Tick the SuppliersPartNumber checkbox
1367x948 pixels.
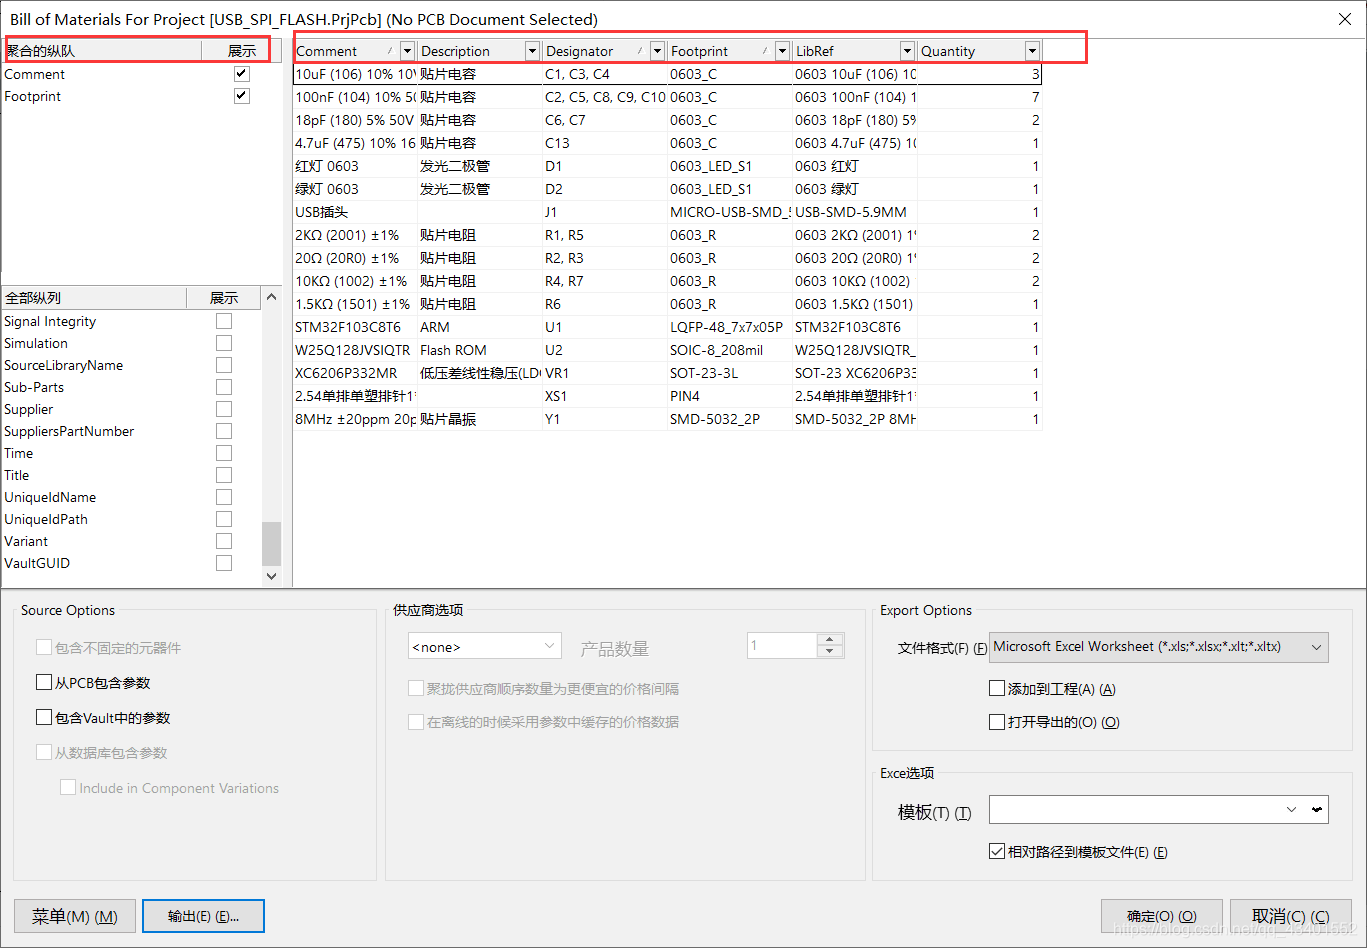point(224,431)
